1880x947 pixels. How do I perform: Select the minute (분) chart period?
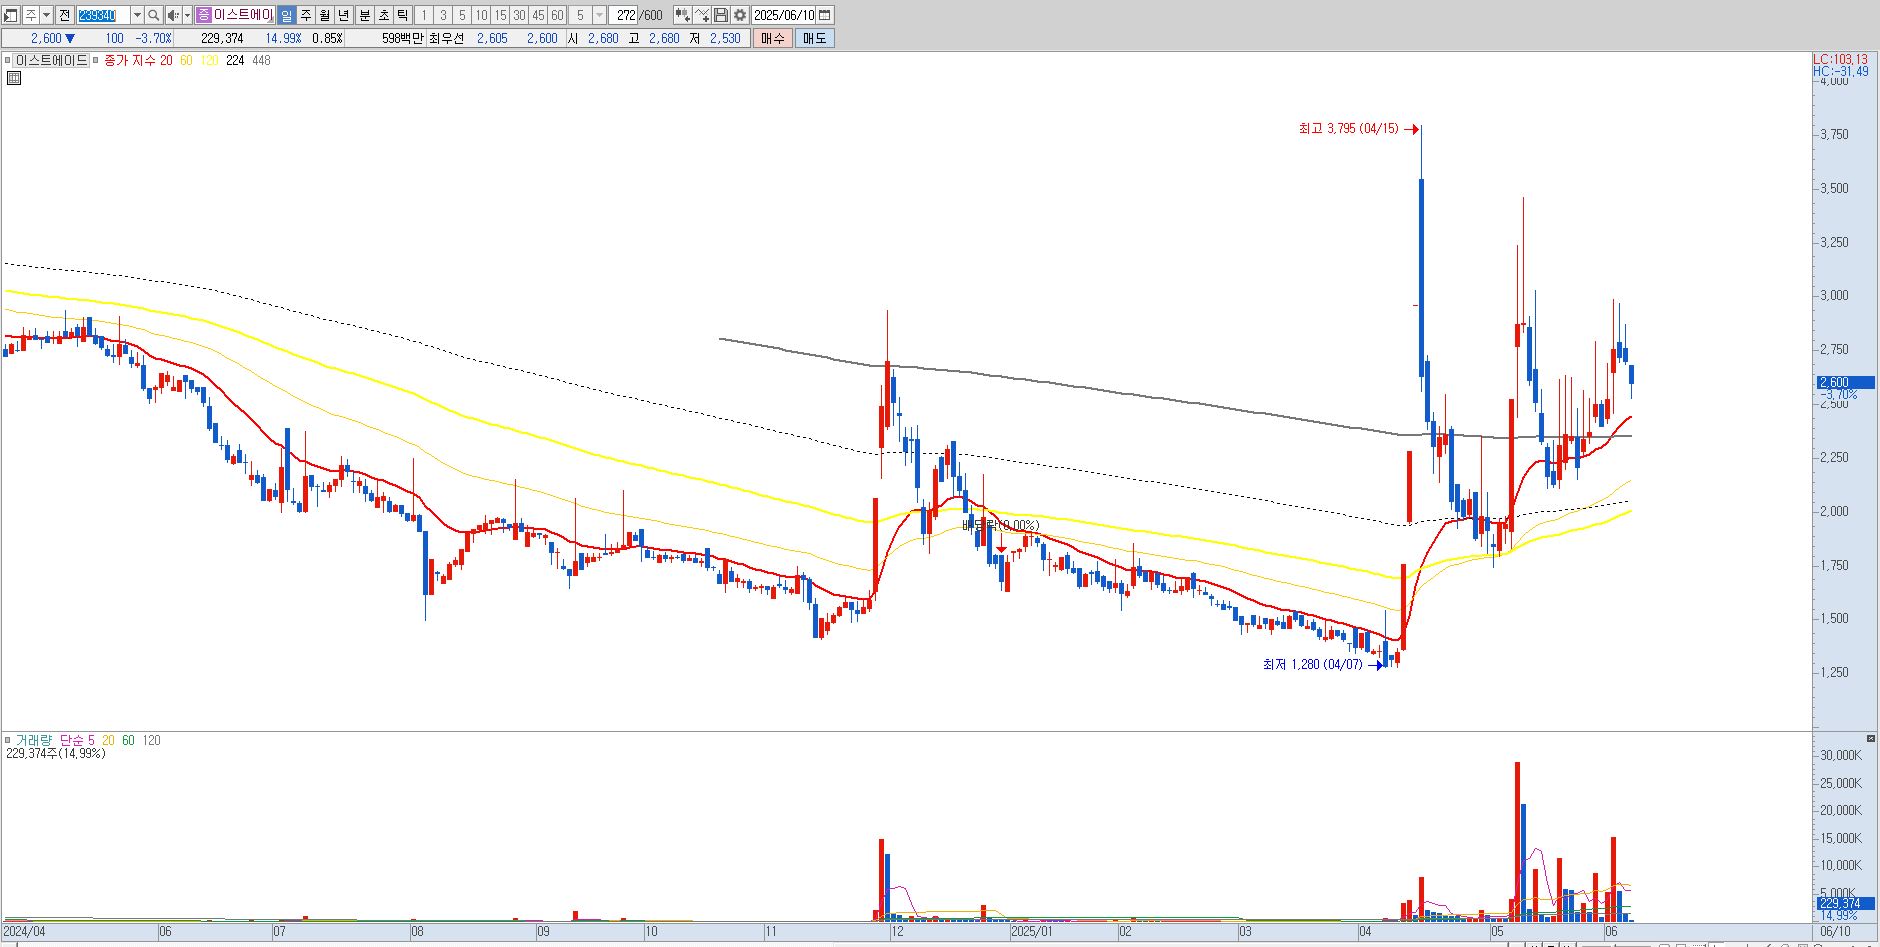pyautogui.click(x=364, y=15)
